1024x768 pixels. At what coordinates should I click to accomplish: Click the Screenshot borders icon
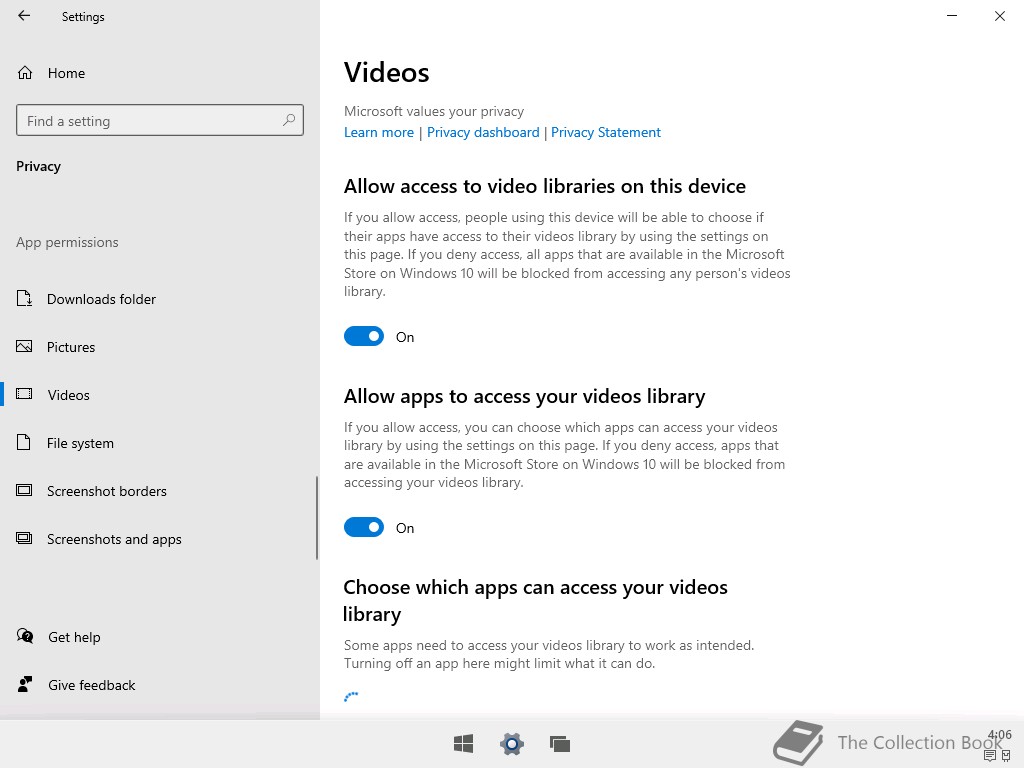[x=24, y=490]
